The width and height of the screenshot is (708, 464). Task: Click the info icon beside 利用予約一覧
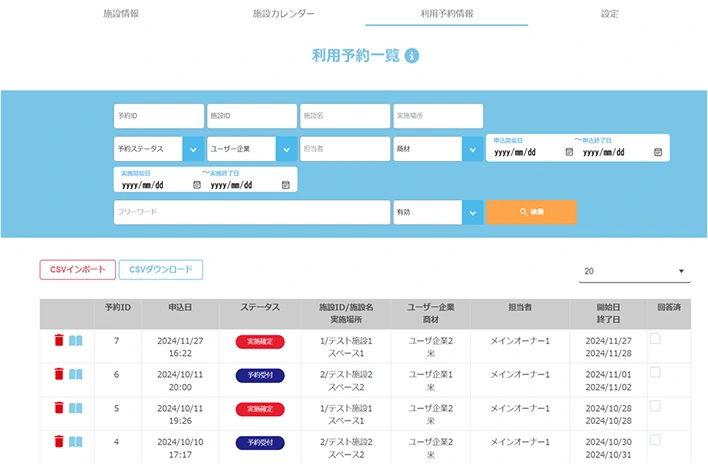412,55
